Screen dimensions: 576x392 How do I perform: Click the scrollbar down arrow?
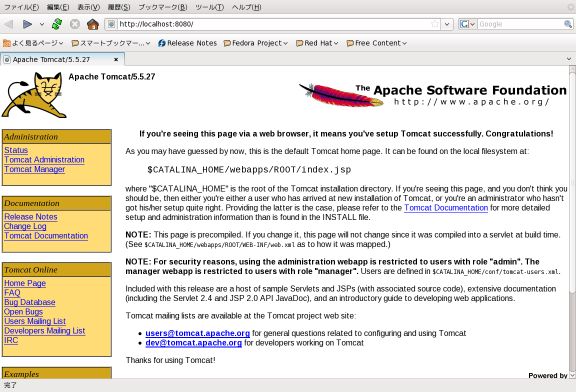coord(572,375)
